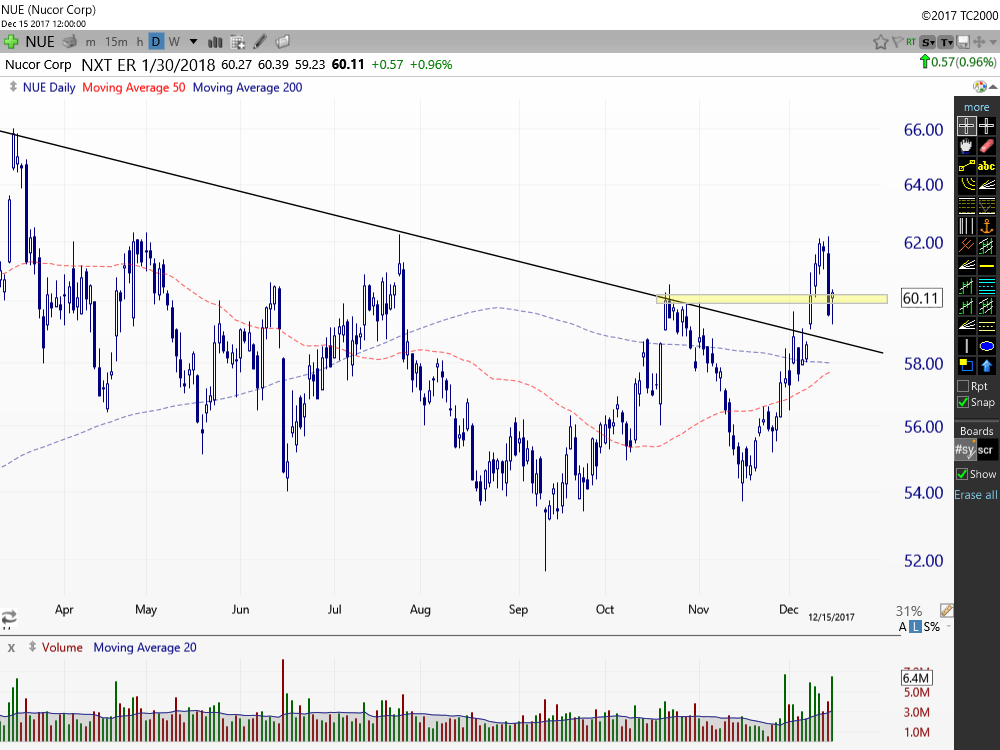Pick the yellow anchor drawing tool

(987, 226)
